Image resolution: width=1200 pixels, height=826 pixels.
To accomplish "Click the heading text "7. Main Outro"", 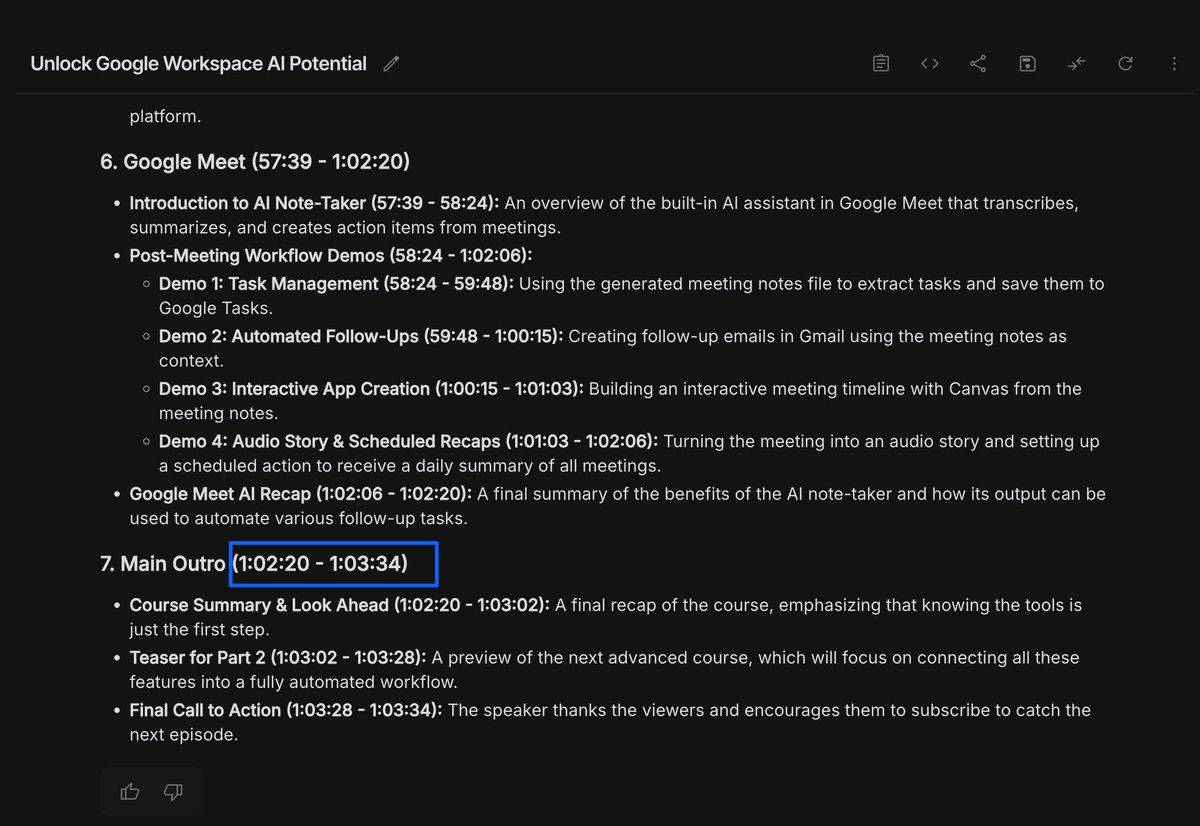I will pyautogui.click(x=162, y=564).
